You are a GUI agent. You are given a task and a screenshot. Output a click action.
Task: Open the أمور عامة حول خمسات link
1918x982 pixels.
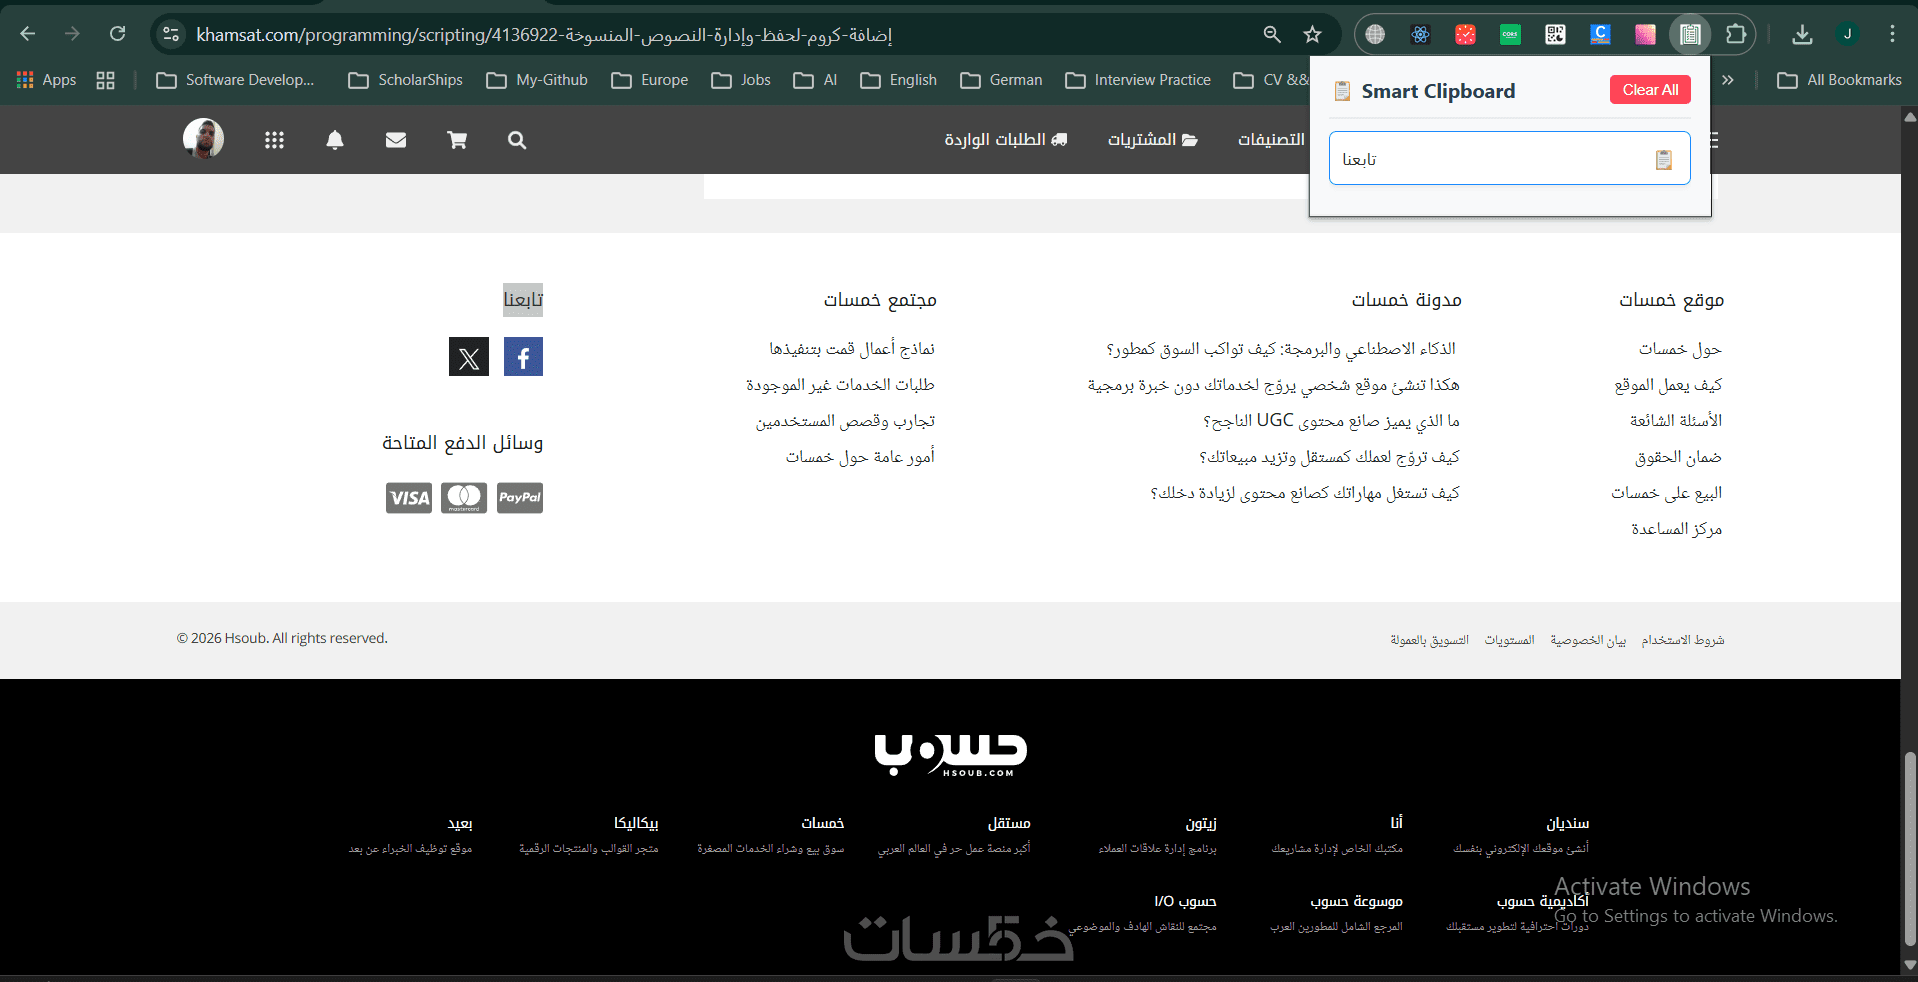click(860, 457)
